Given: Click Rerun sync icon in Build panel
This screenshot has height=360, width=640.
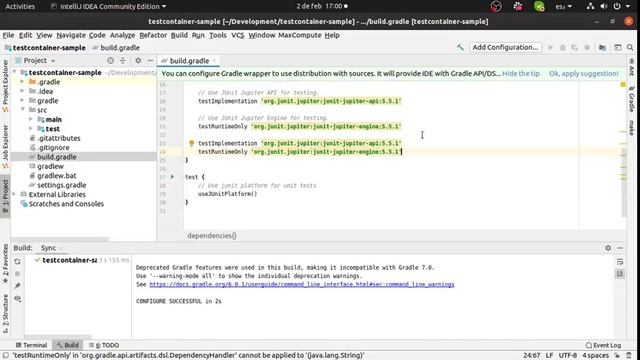Looking at the screenshot, I should coord(17,261).
